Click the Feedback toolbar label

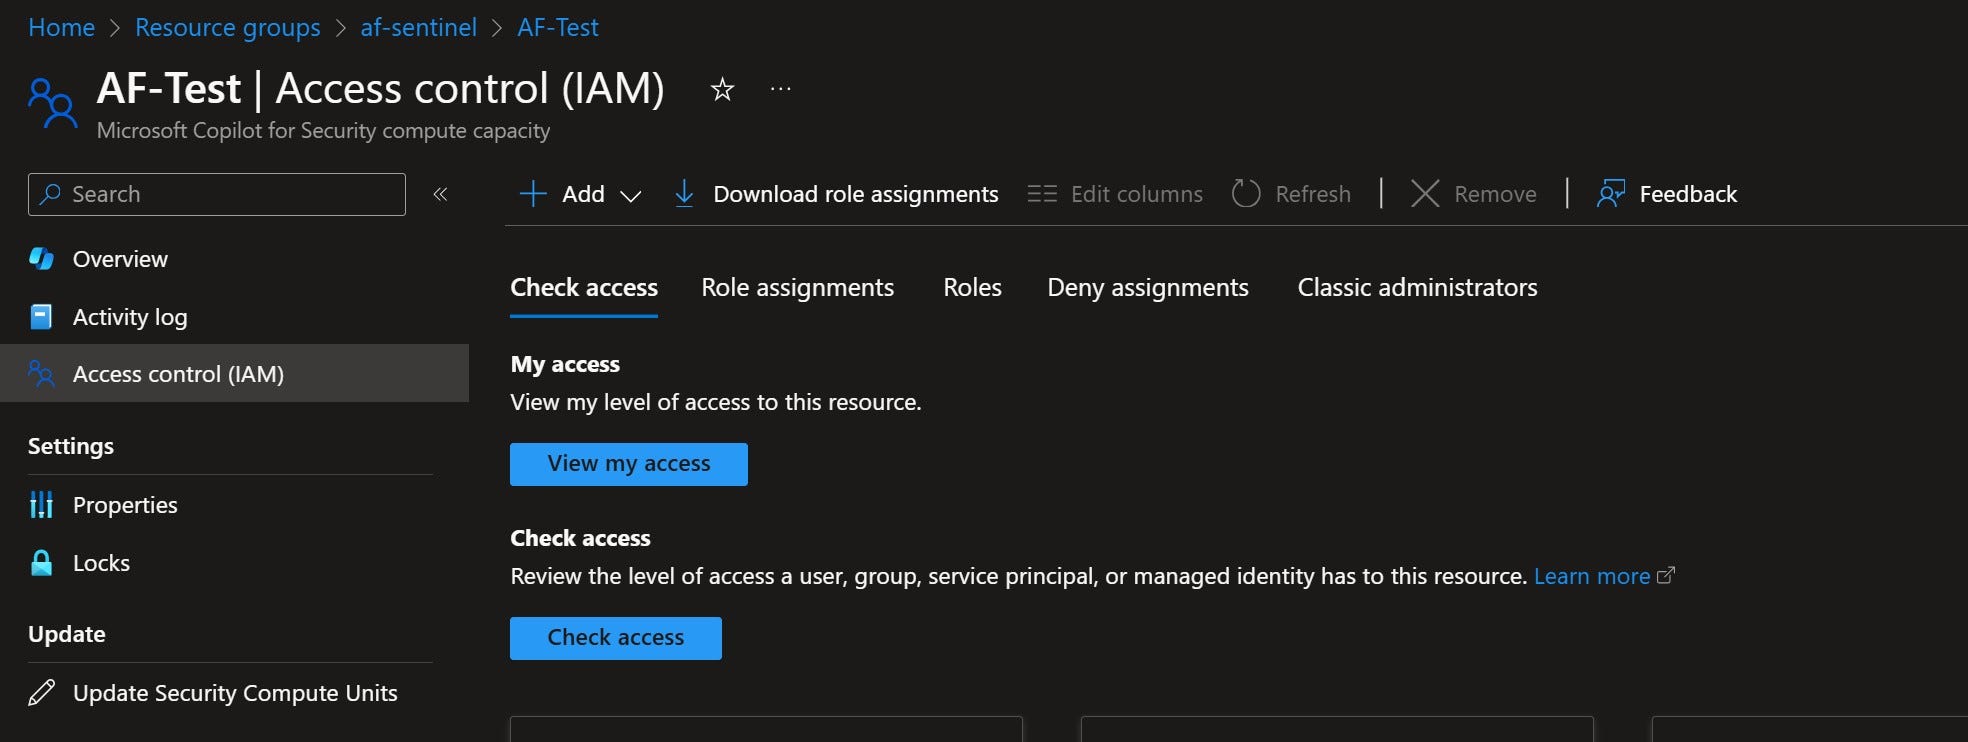1688,194
